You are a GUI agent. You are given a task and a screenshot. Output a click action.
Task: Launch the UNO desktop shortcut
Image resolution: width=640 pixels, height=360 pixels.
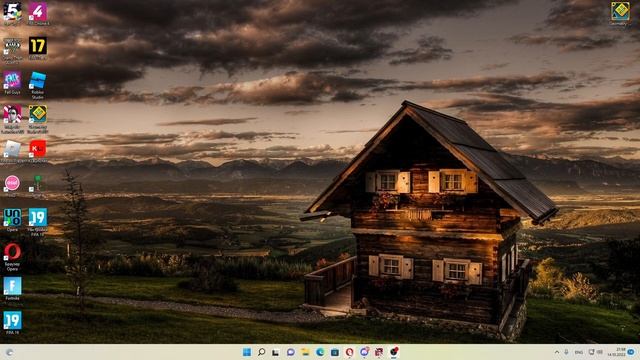(x=12, y=218)
